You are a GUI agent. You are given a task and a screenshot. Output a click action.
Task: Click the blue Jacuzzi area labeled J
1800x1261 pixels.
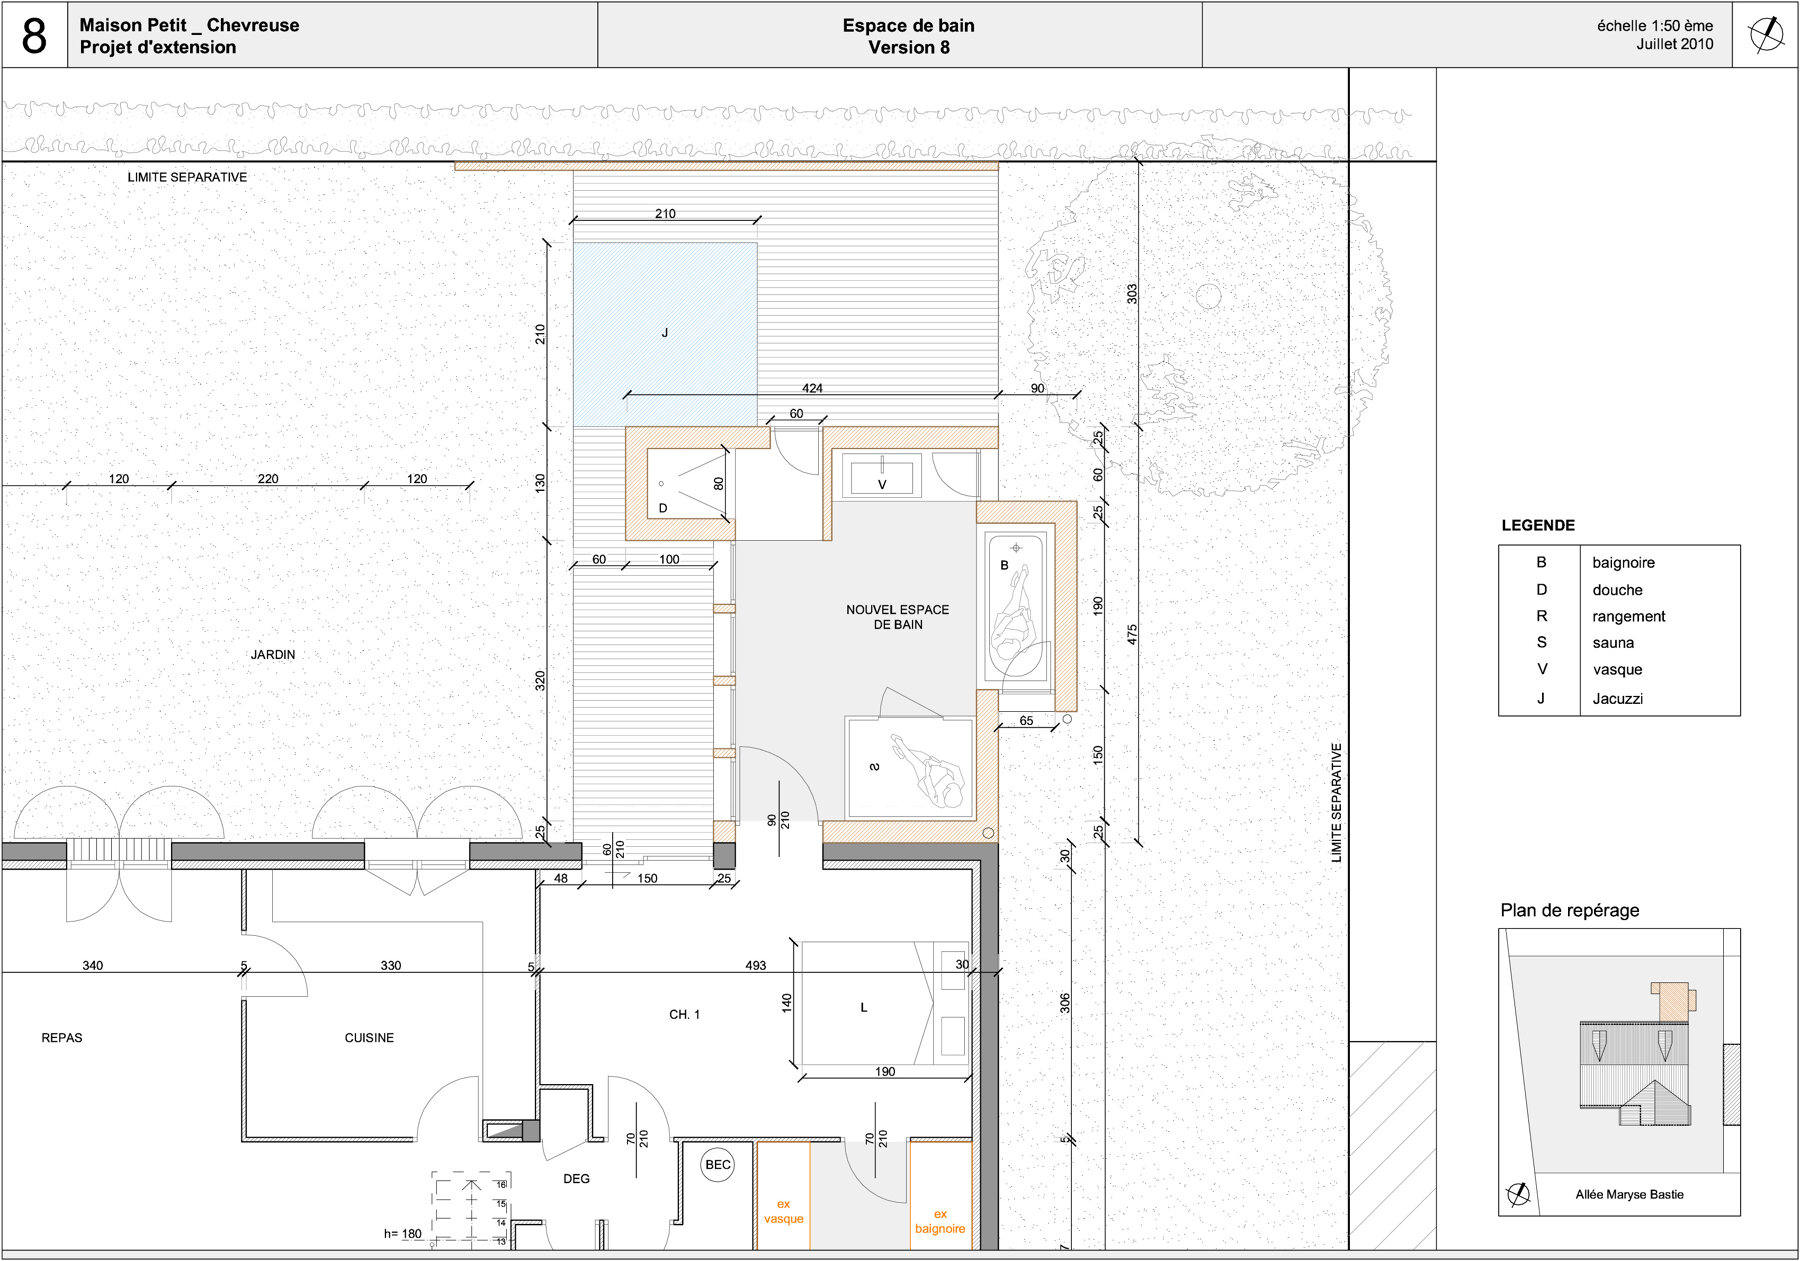coord(665,334)
